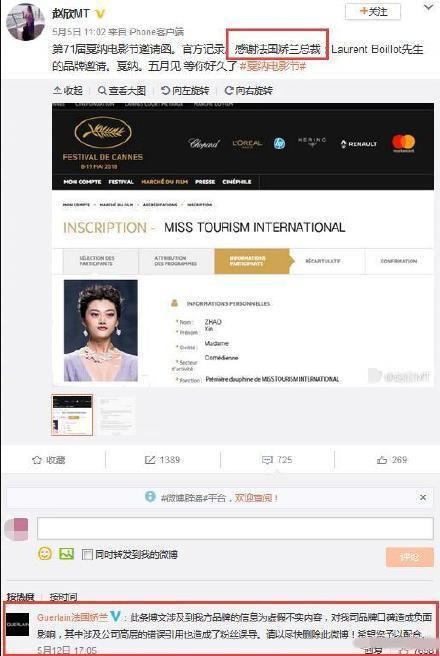Open comments showing 725

[x=277, y=460]
